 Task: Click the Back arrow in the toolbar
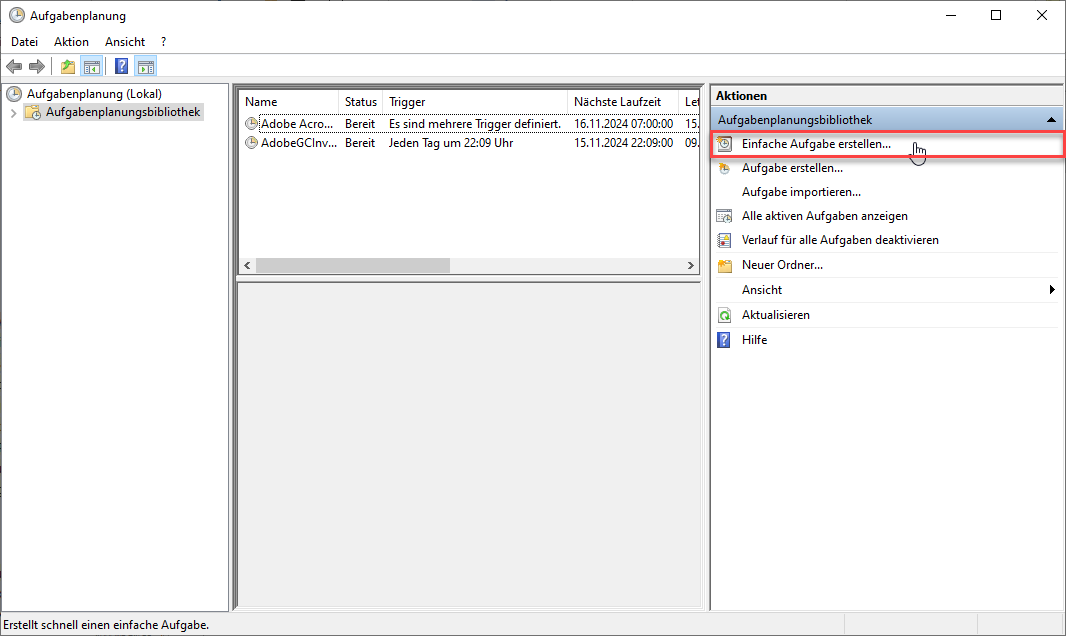coord(14,67)
